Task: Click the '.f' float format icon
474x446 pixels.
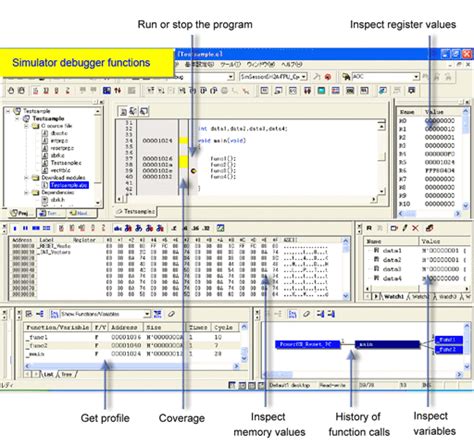Action: (x=174, y=228)
